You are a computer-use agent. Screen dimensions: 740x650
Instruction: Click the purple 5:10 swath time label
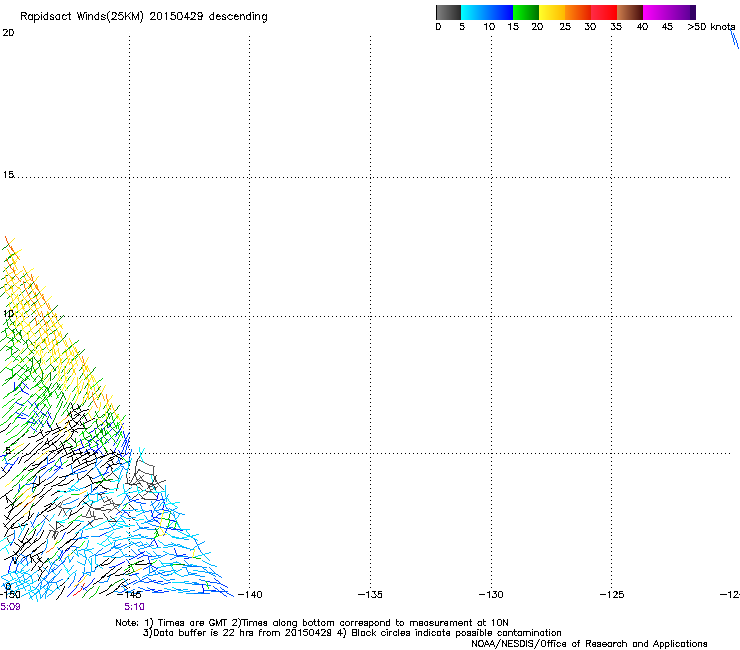tap(135, 607)
